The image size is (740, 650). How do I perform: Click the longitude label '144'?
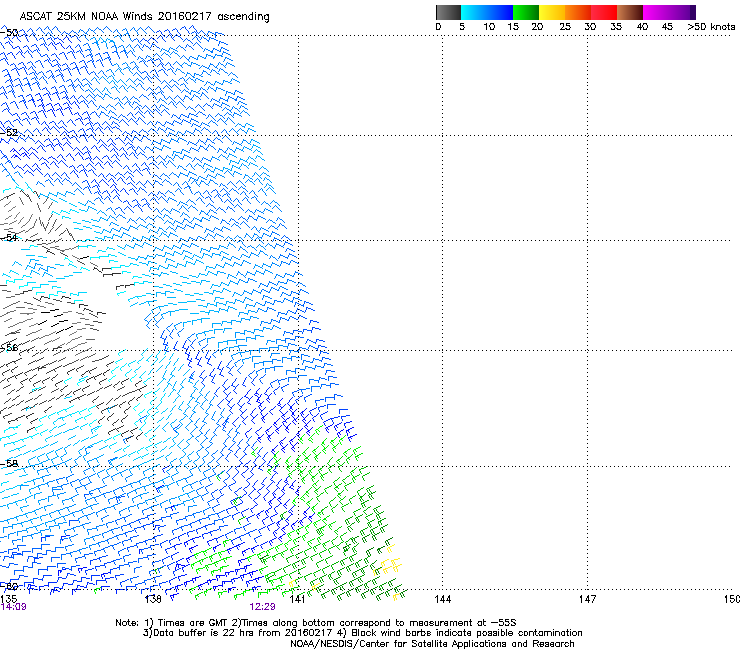point(442,599)
